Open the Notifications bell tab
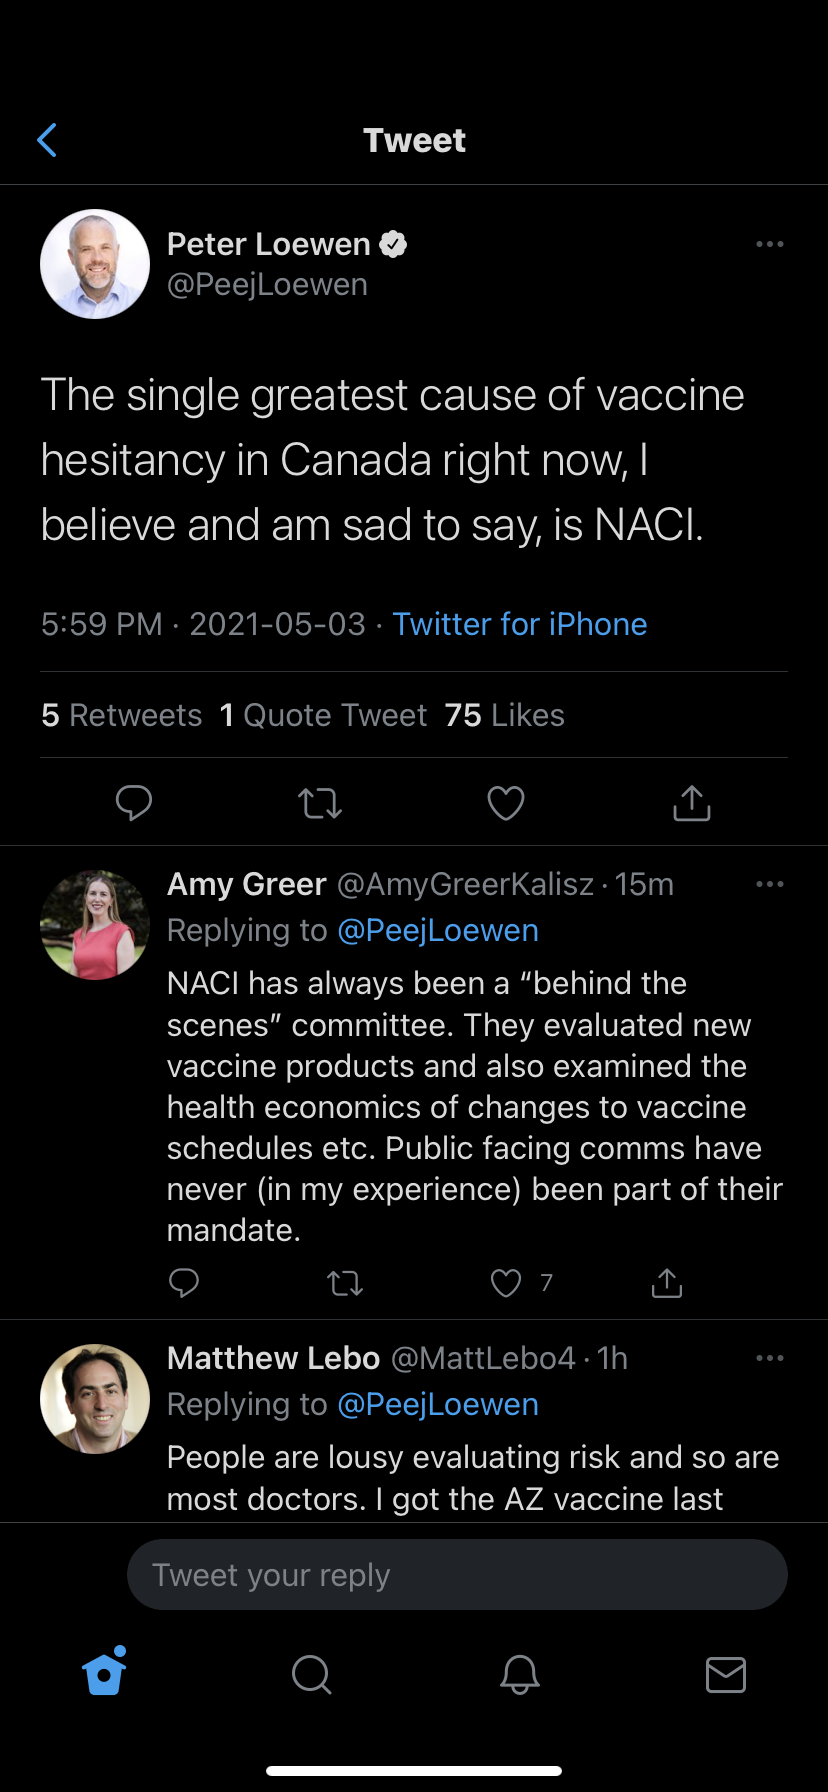Image resolution: width=828 pixels, height=1792 pixels. point(520,1674)
